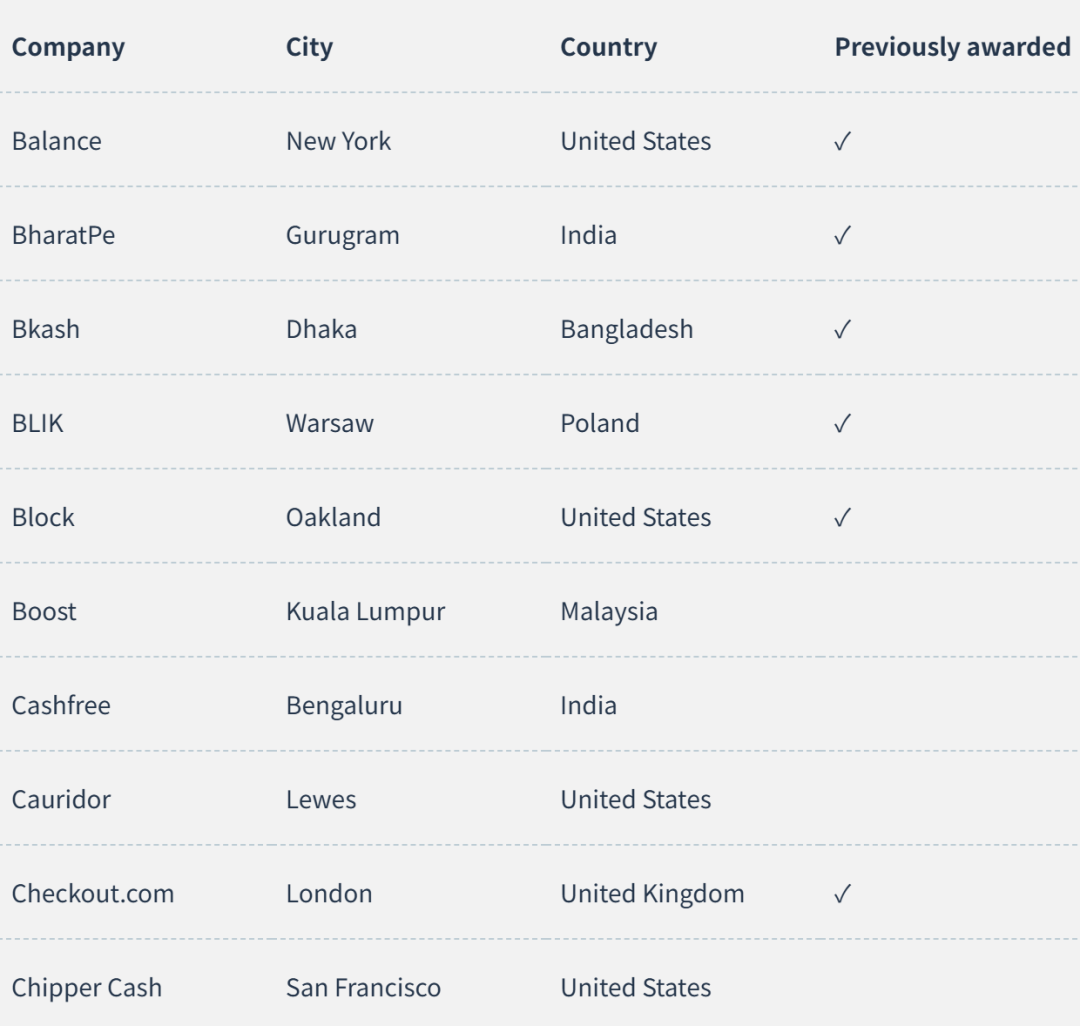Click the Boost company name

pos(44,611)
